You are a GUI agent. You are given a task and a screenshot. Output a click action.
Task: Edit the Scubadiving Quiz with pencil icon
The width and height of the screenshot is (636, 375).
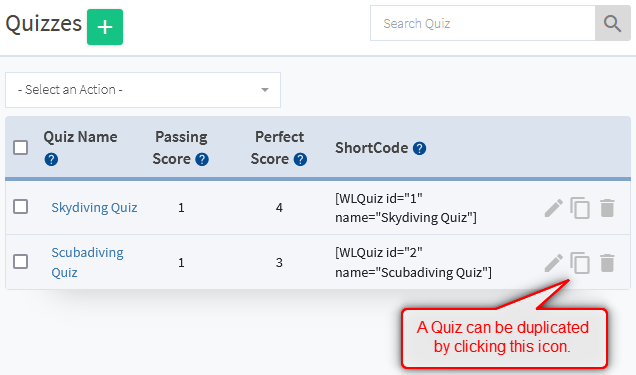point(553,263)
